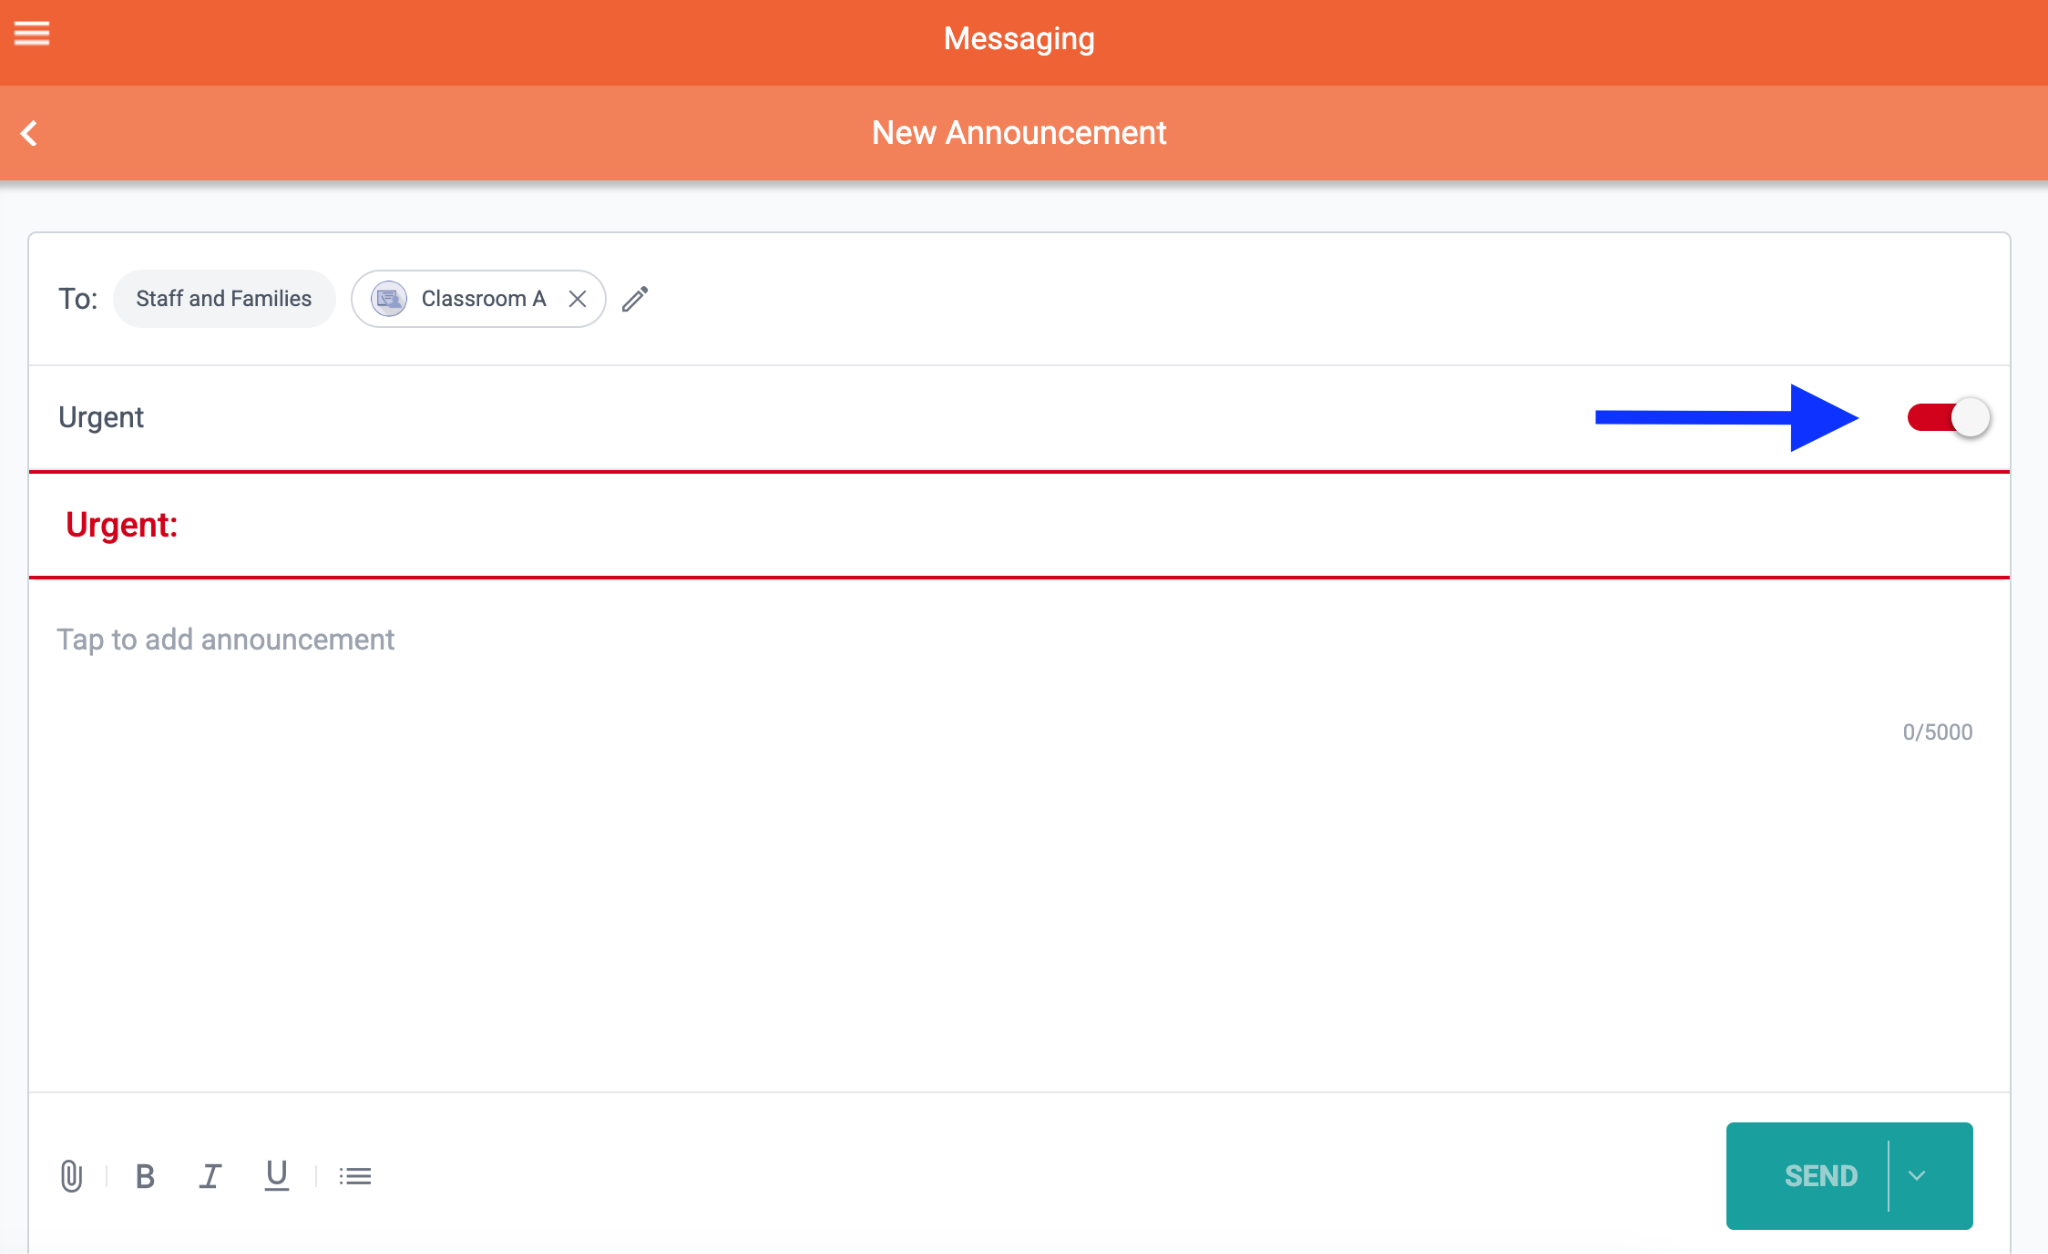Insert a bulleted list
This screenshot has width=2048, height=1254.
(x=355, y=1176)
